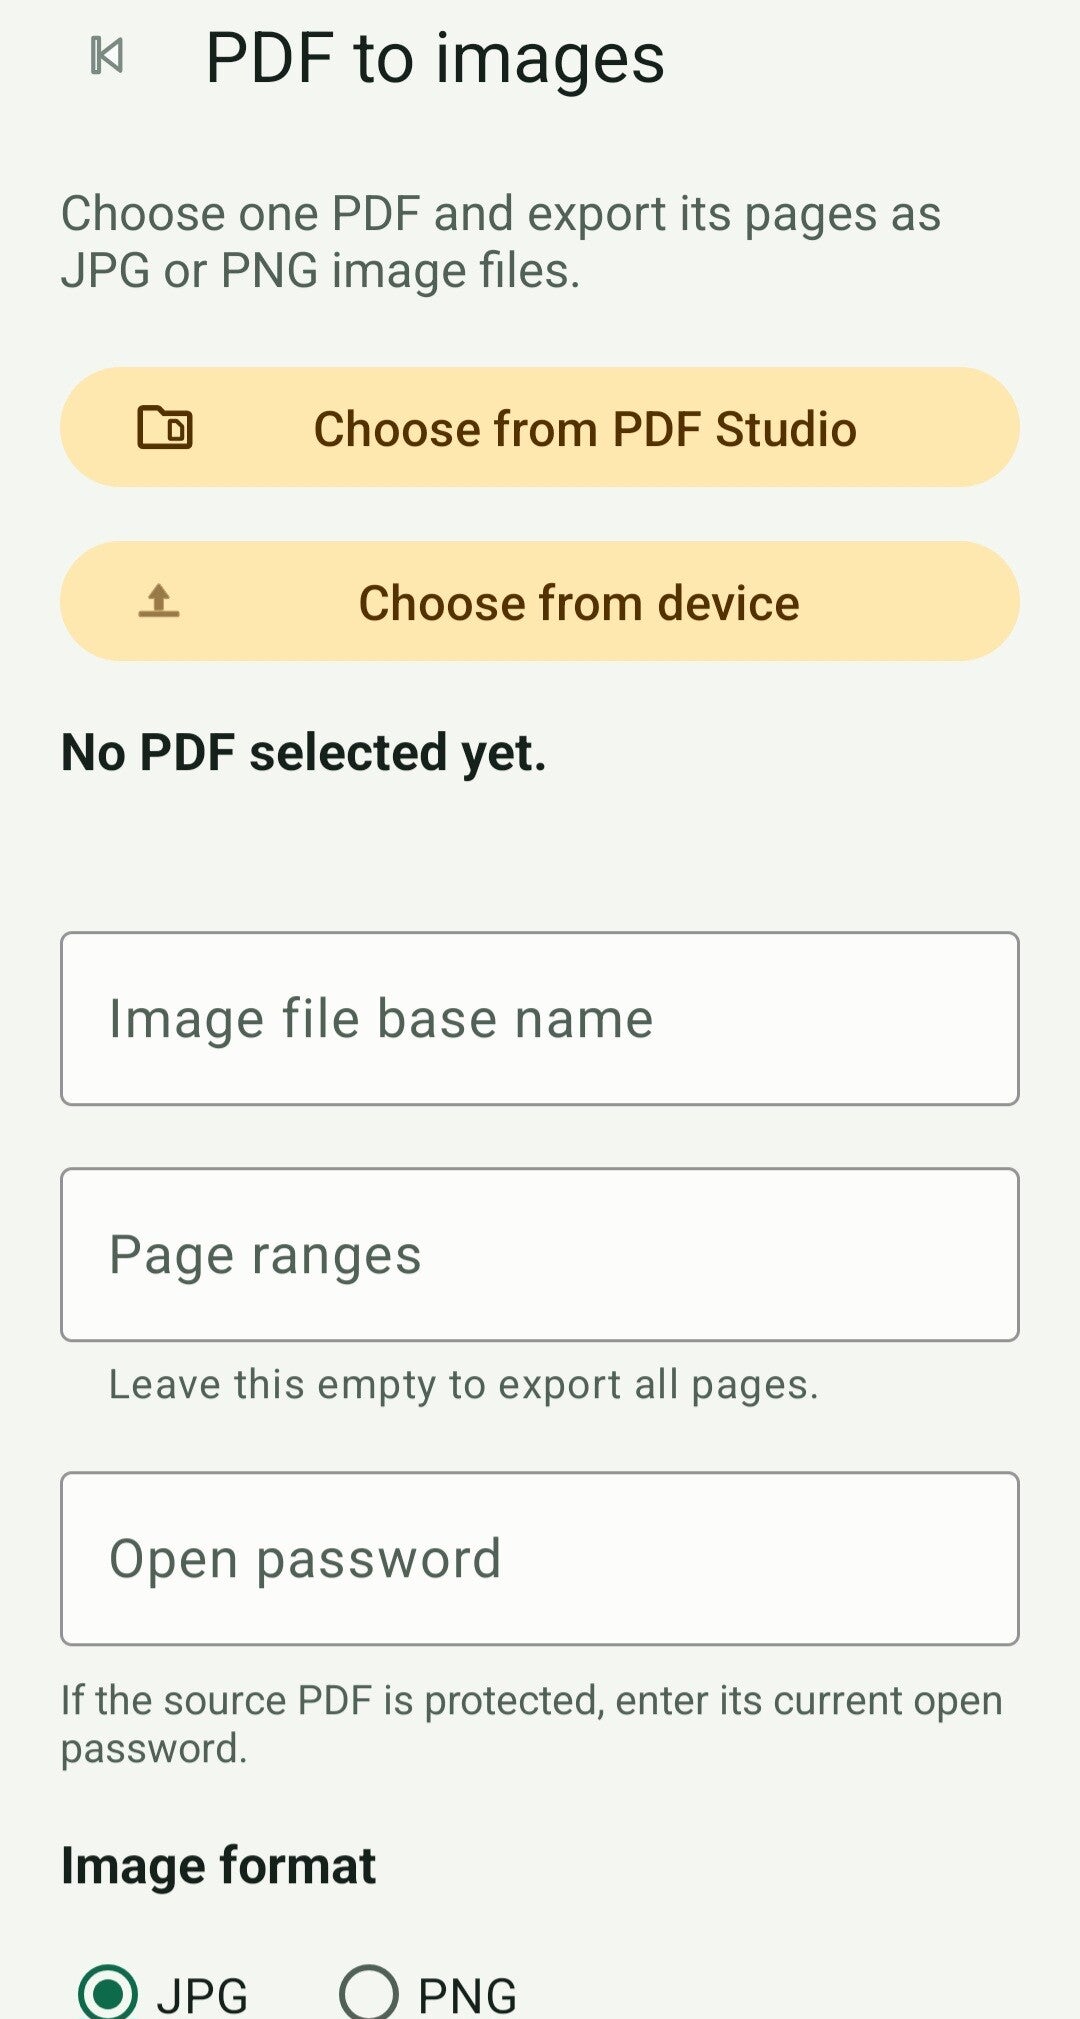This screenshot has height=2019, width=1080.
Task: Click the Choose one PDF description paragraph
Action: coord(501,241)
